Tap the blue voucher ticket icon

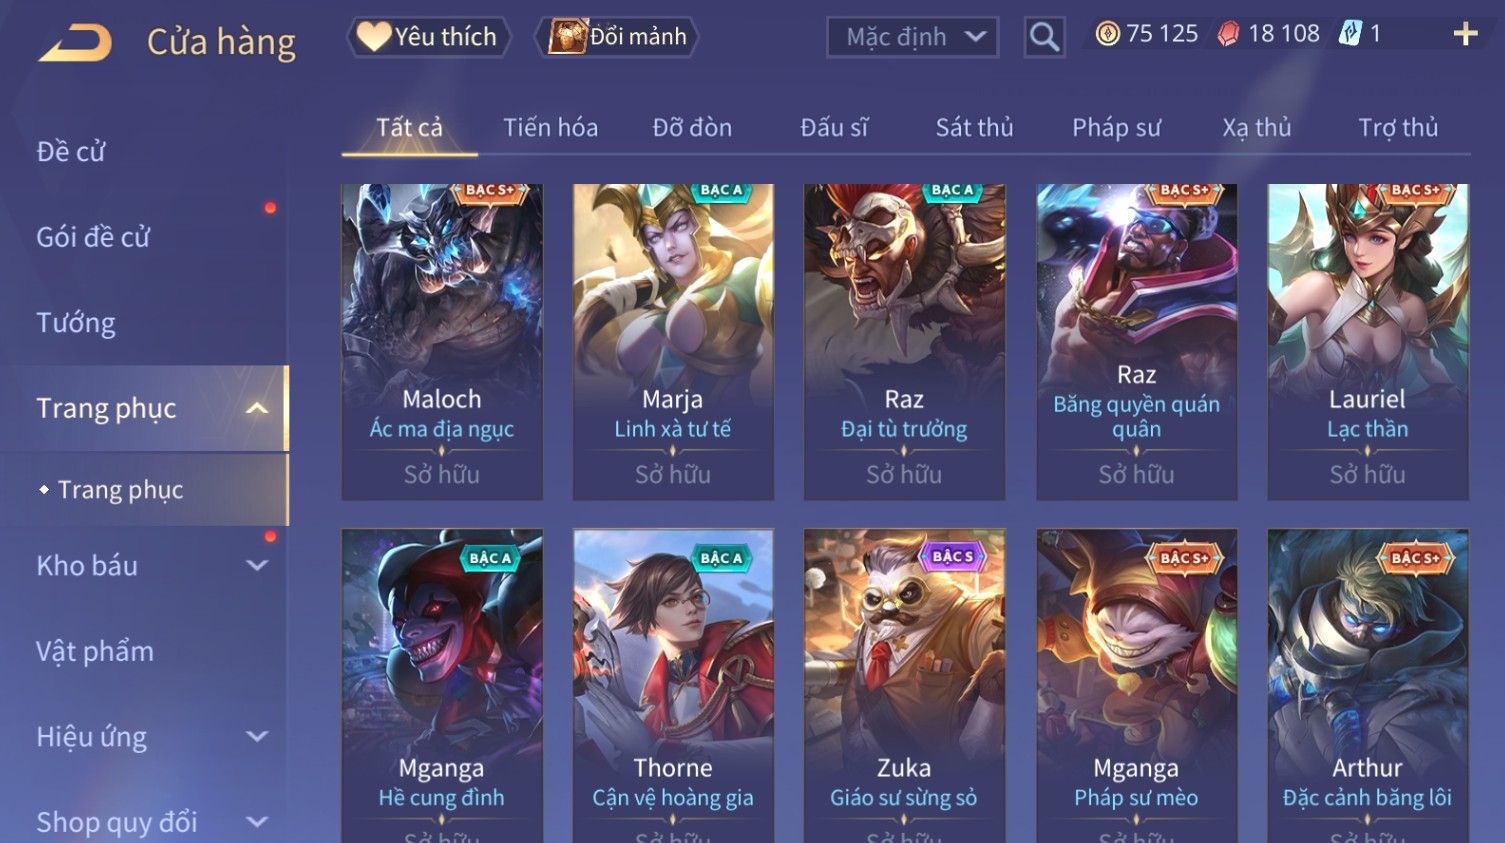pyautogui.click(x=1350, y=34)
